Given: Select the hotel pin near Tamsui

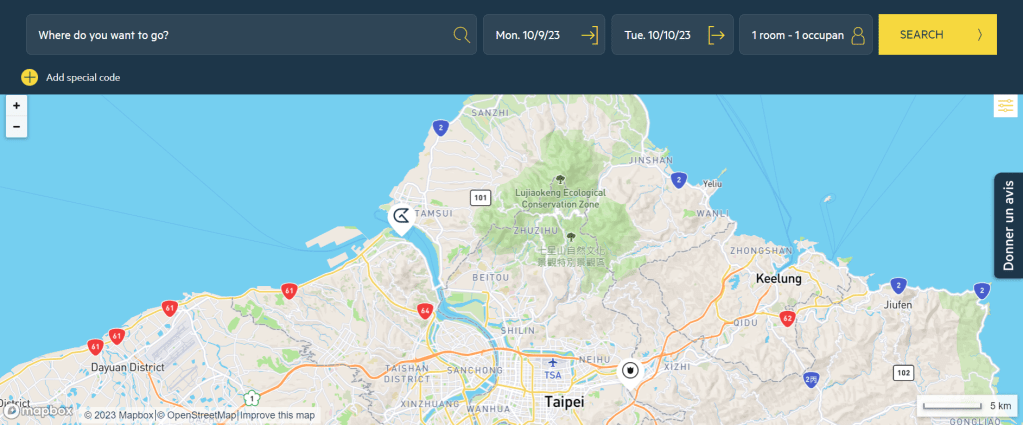Looking at the screenshot, I should tap(401, 217).
